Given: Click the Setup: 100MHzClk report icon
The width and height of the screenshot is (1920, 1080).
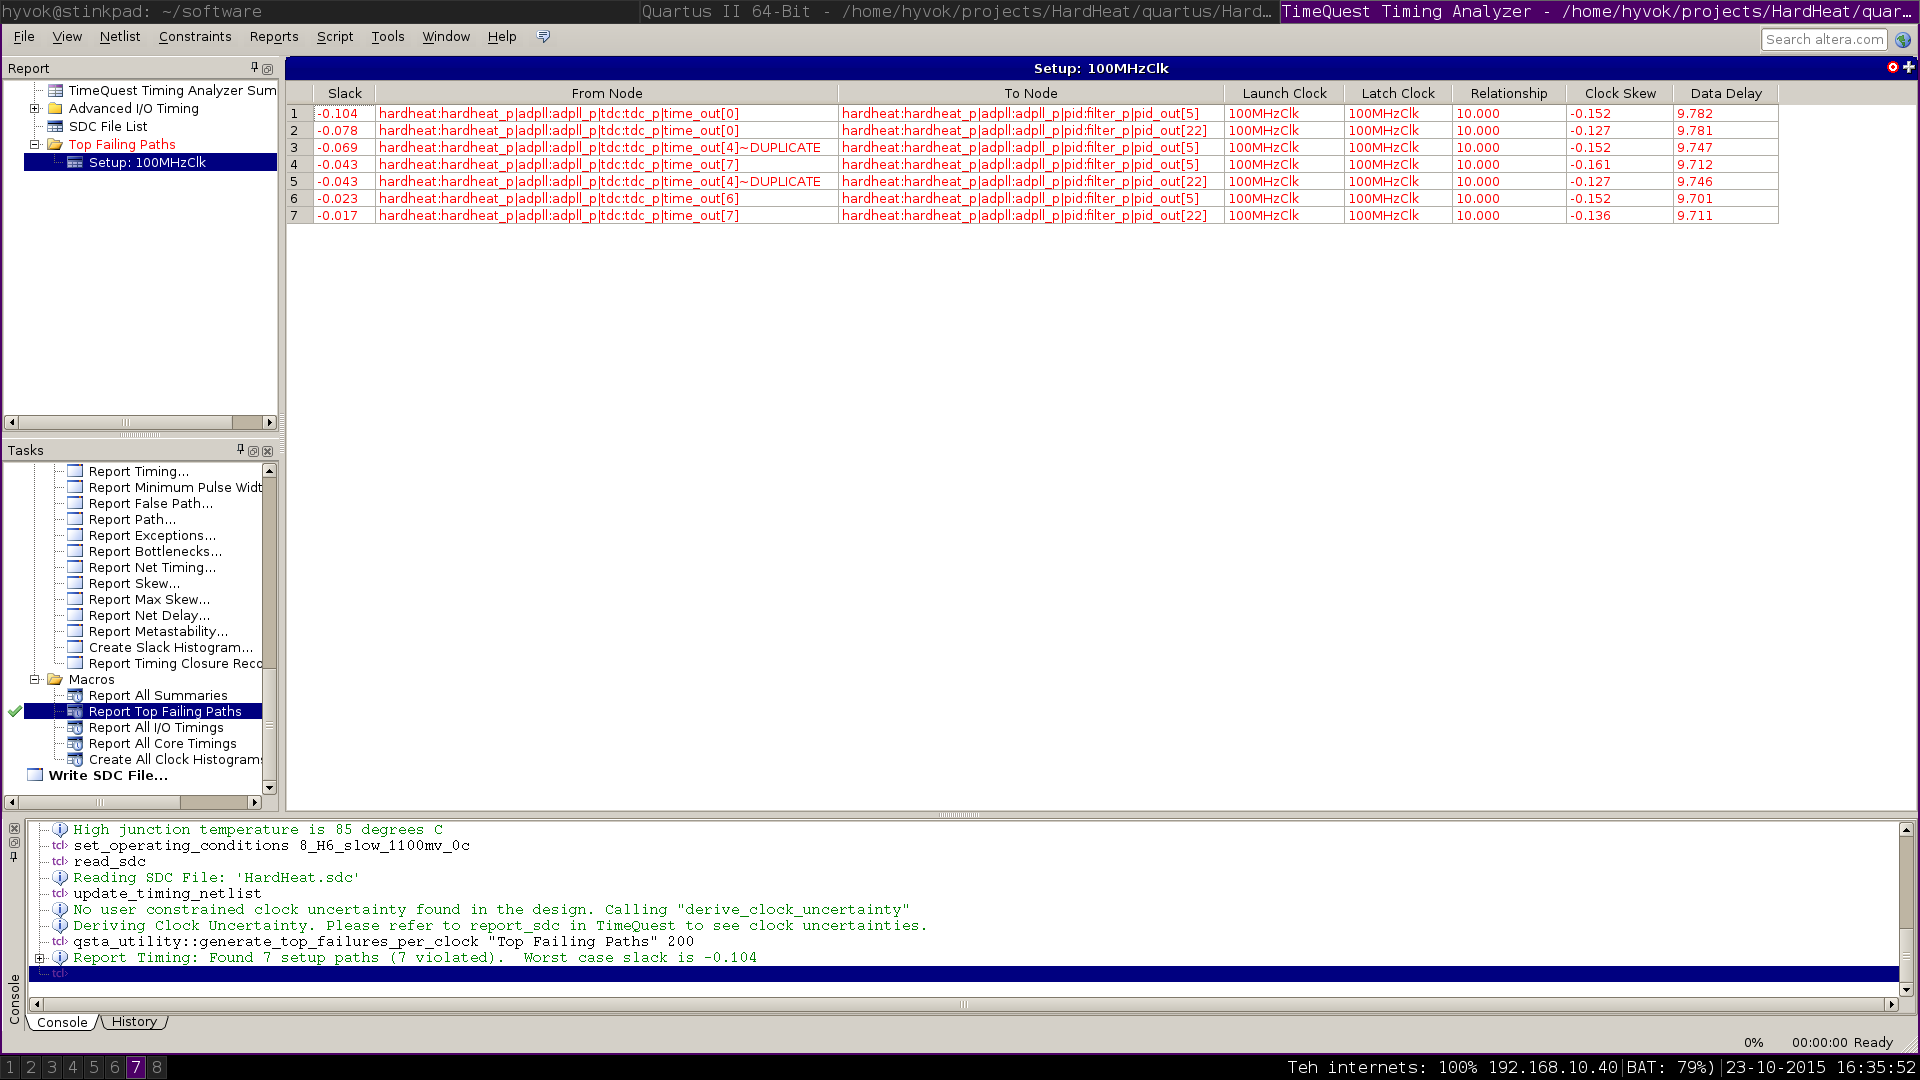Looking at the screenshot, I should pyautogui.click(x=75, y=163).
